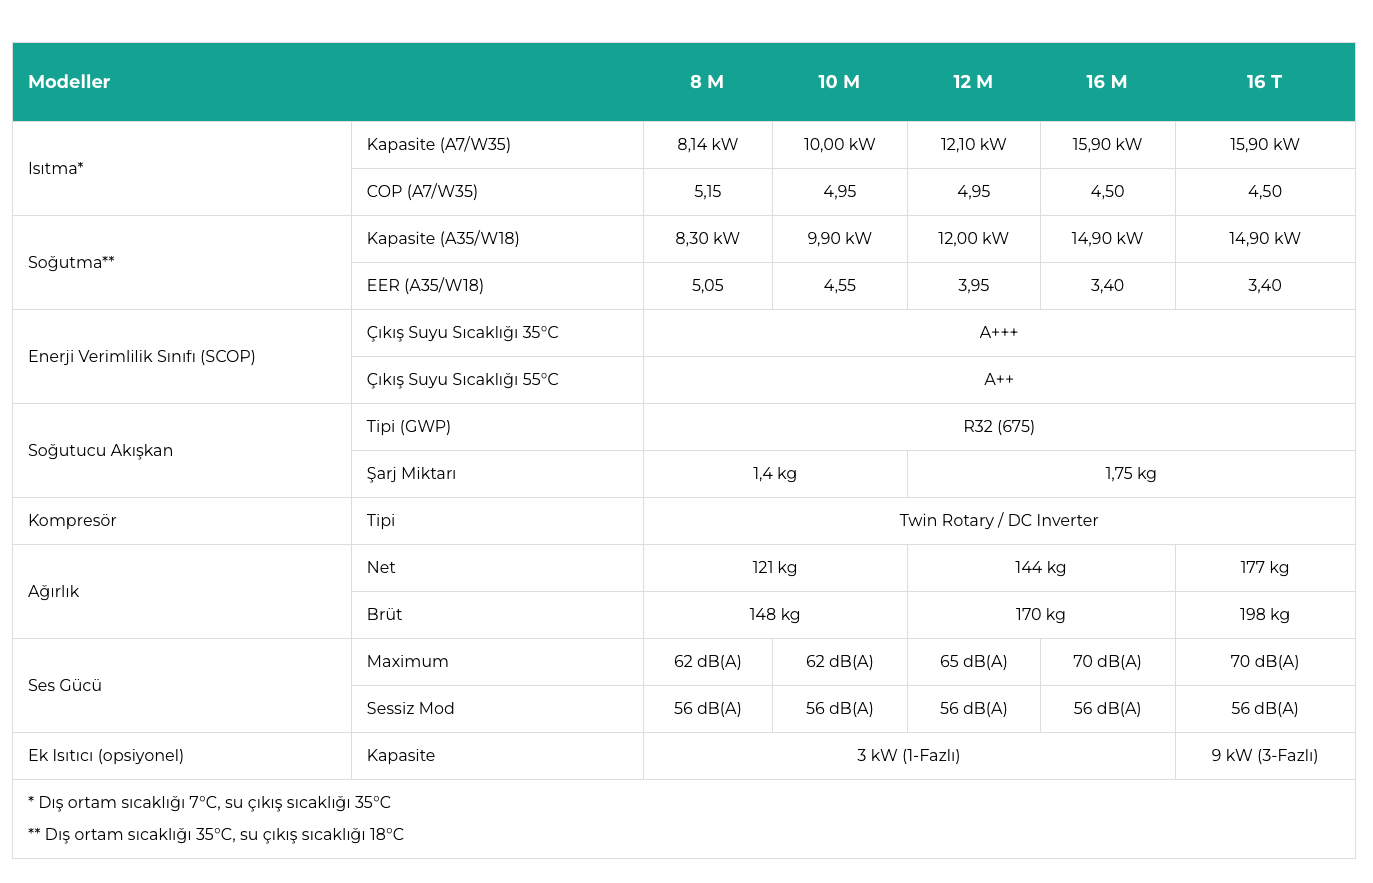The width and height of the screenshot is (1373, 883).
Task: Click the "12,00 kW" cooling capacity cell
Action: (973, 238)
